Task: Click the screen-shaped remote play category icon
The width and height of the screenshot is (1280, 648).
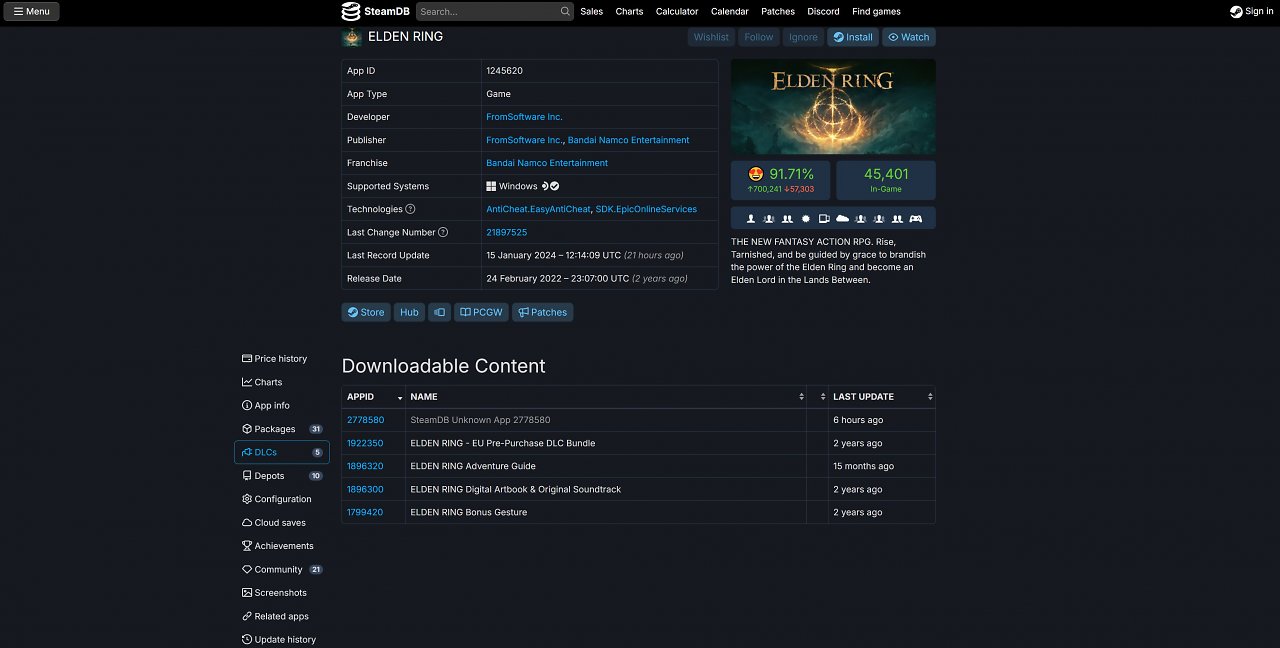Action: pyautogui.click(x=824, y=218)
